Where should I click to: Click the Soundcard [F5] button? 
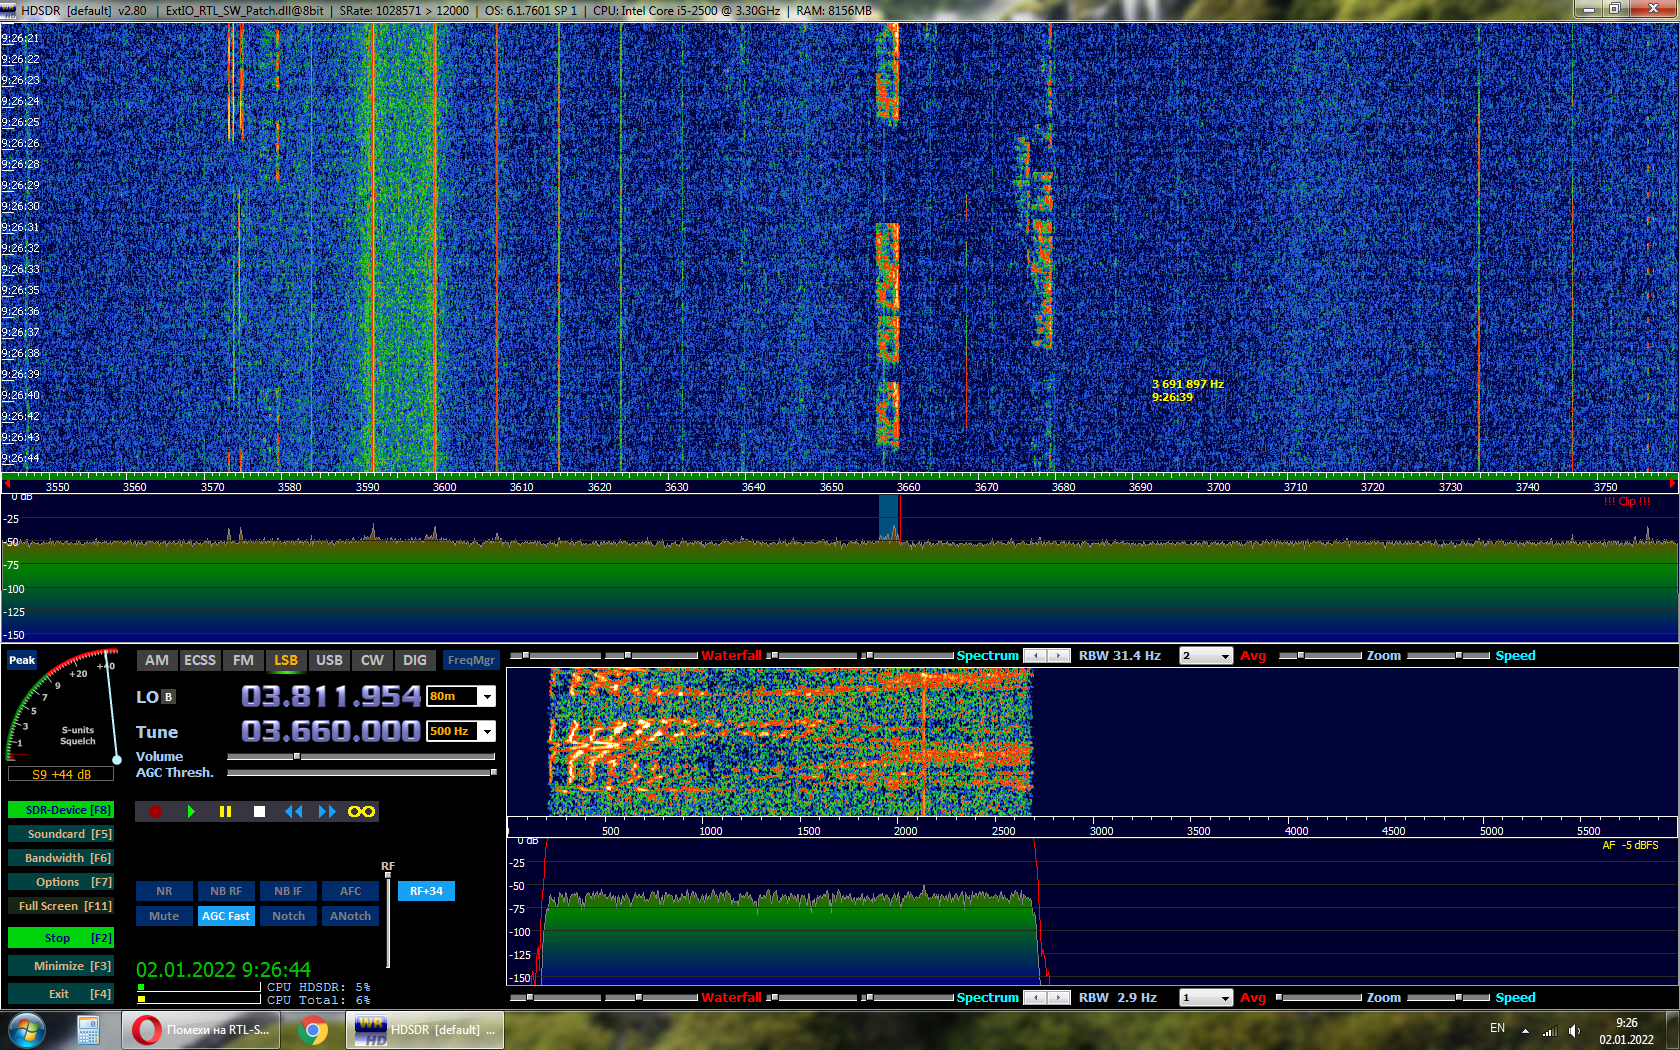[x=61, y=834]
